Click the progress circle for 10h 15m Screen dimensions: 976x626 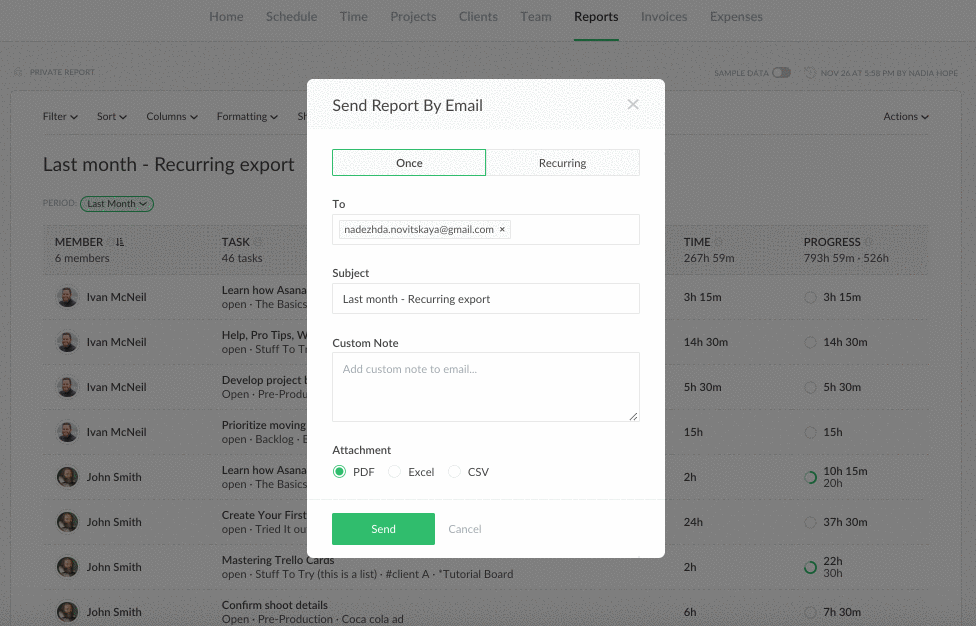[x=810, y=478]
